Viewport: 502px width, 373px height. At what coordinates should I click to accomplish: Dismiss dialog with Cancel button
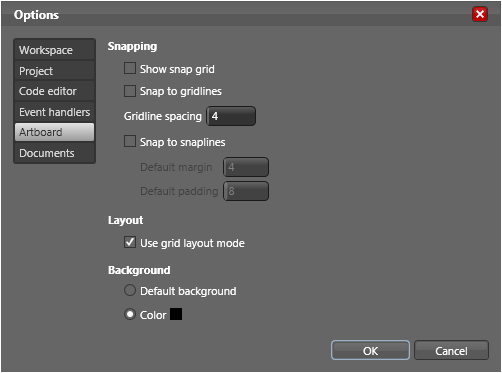[451, 350]
